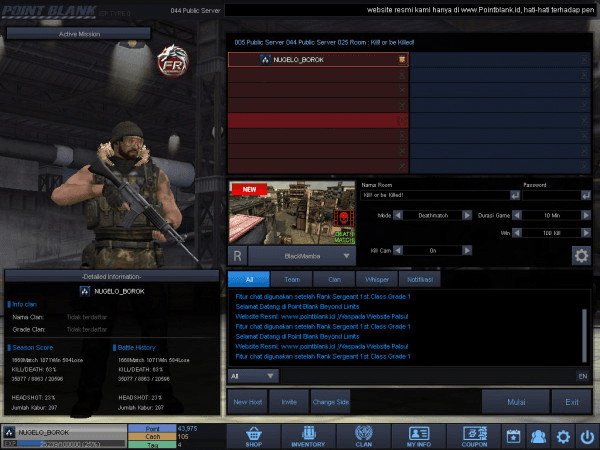The image size is (600, 450).
Task: Select the Notifikasi chat tab
Action: pos(420,279)
